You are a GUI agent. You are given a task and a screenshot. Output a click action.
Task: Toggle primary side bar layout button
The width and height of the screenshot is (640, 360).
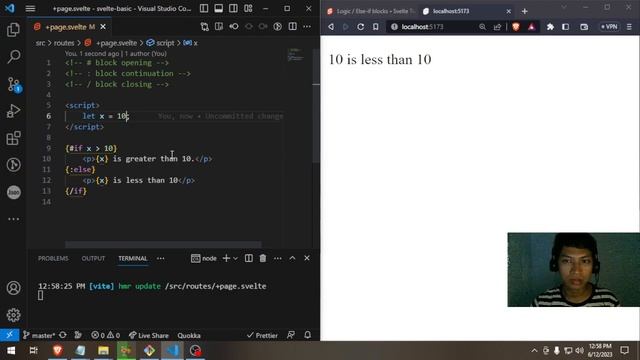(204, 8)
